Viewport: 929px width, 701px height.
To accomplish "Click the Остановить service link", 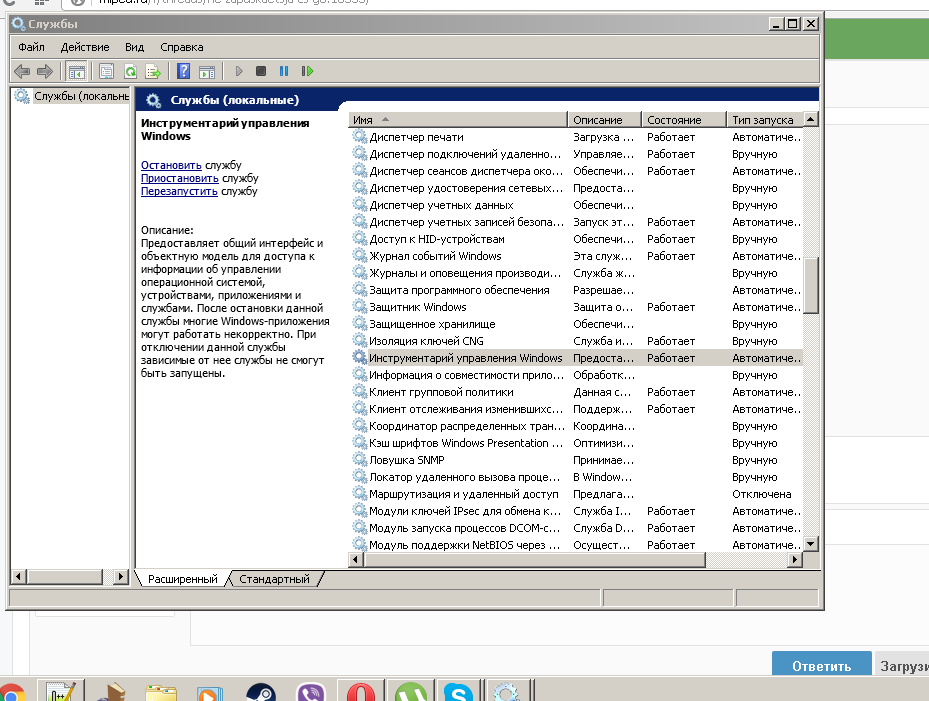I will tap(171, 165).
